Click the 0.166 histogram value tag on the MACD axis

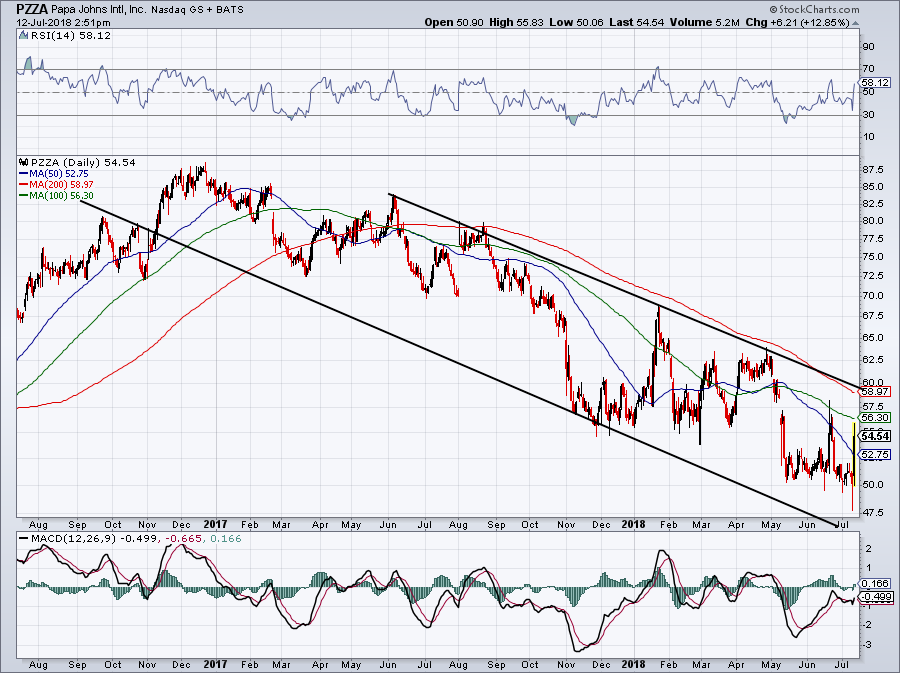pos(876,583)
